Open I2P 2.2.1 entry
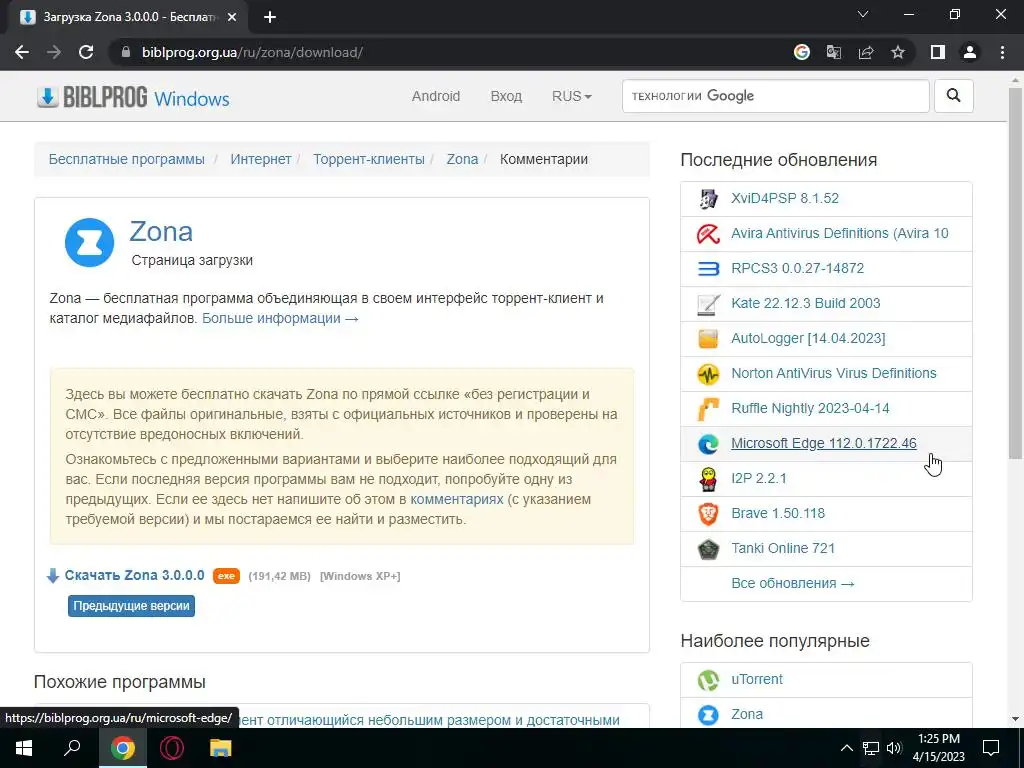The width and height of the screenshot is (1024, 768). point(758,478)
